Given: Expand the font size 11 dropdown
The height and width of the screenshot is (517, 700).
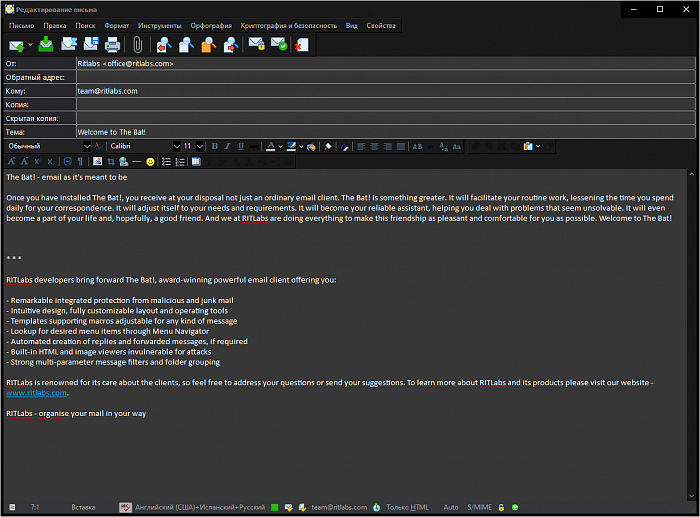Looking at the screenshot, I should coord(200,146).
